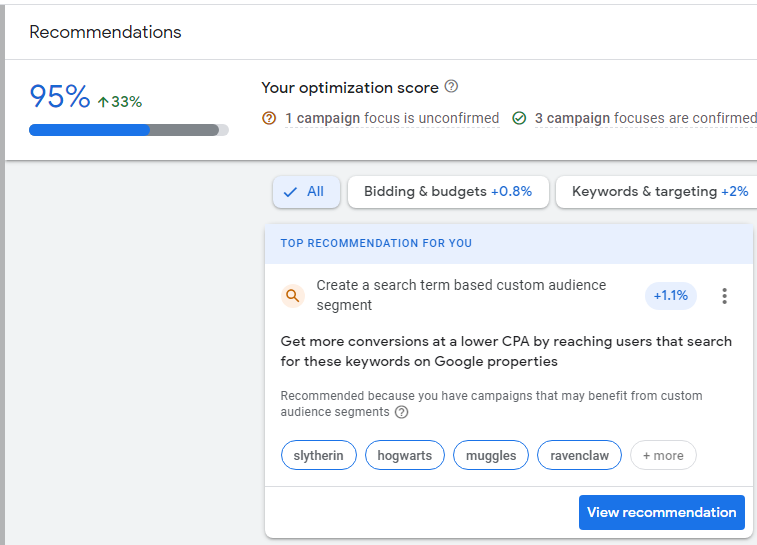Click the View recommendation button

[661, 512]
